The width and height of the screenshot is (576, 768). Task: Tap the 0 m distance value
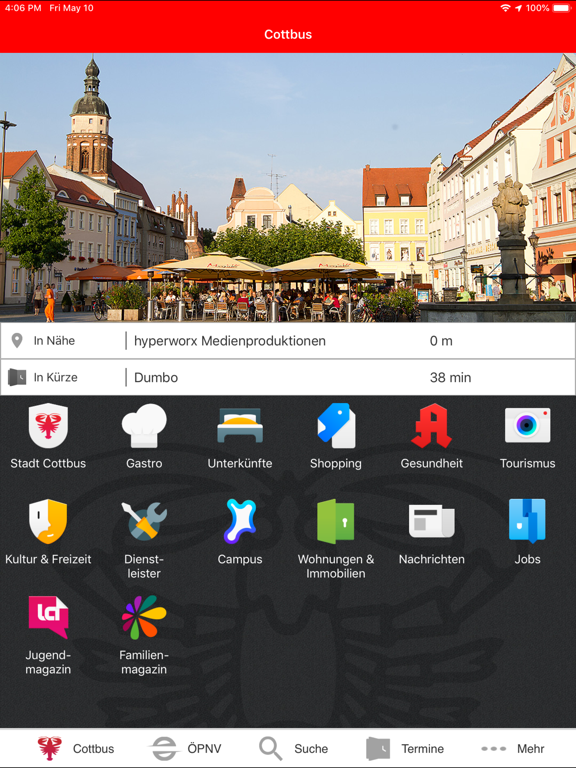tap(441, 341)
